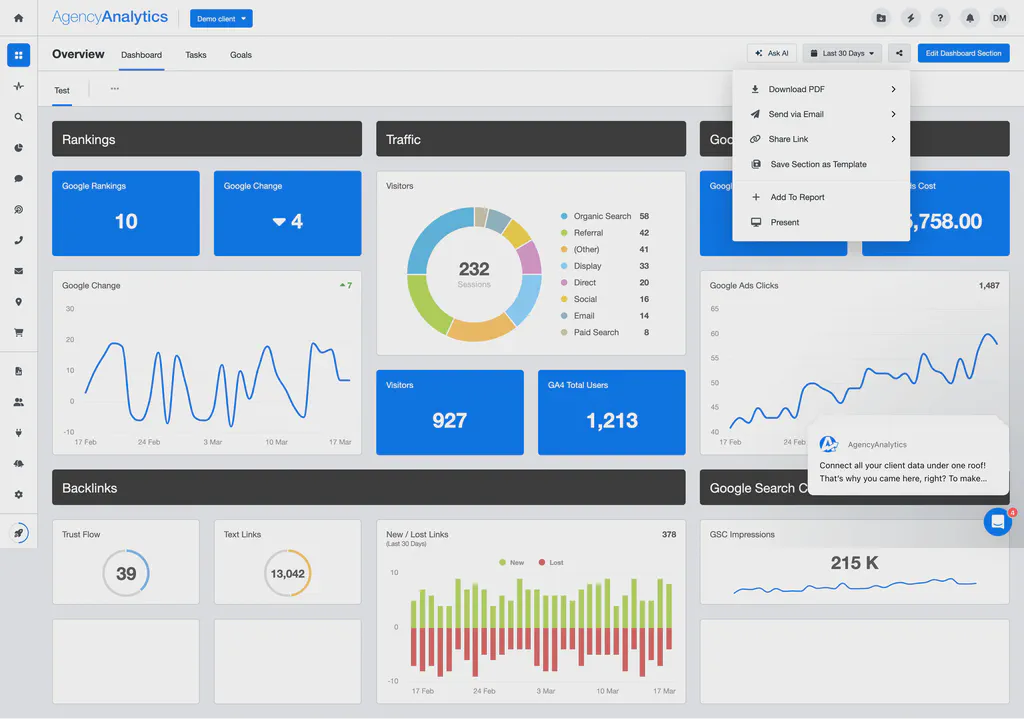Screen dimensions: 1024x719
Task: Switch to the Goals tab
Action: tap(240, 55)
